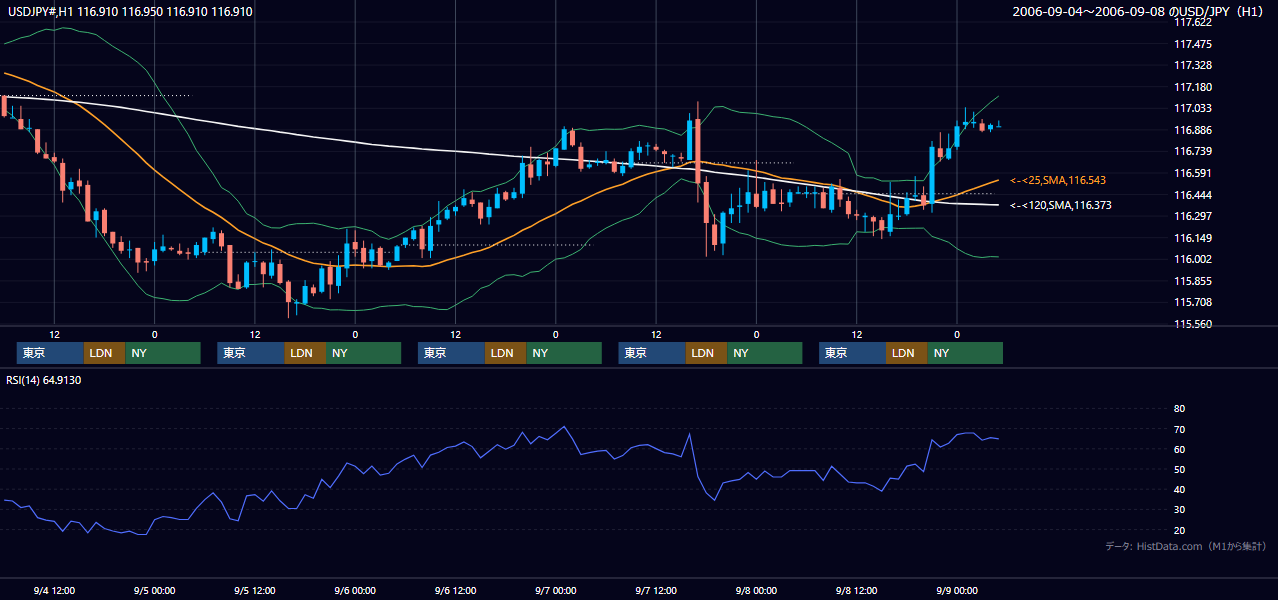
Task: Select the 9/6 00:00 date axis label
Action: point(355,590)
